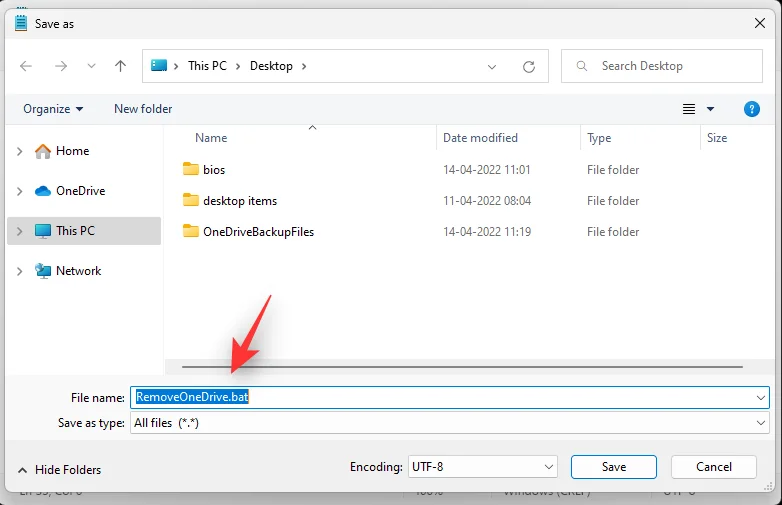Sort by Name column
Viewport: 782px width, 505px height.
point(211,138)
